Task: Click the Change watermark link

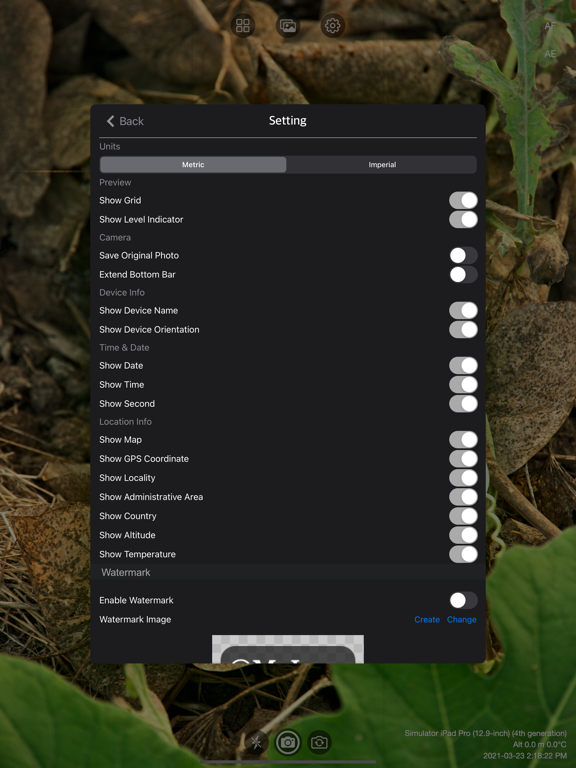Action: pos(461,620)
